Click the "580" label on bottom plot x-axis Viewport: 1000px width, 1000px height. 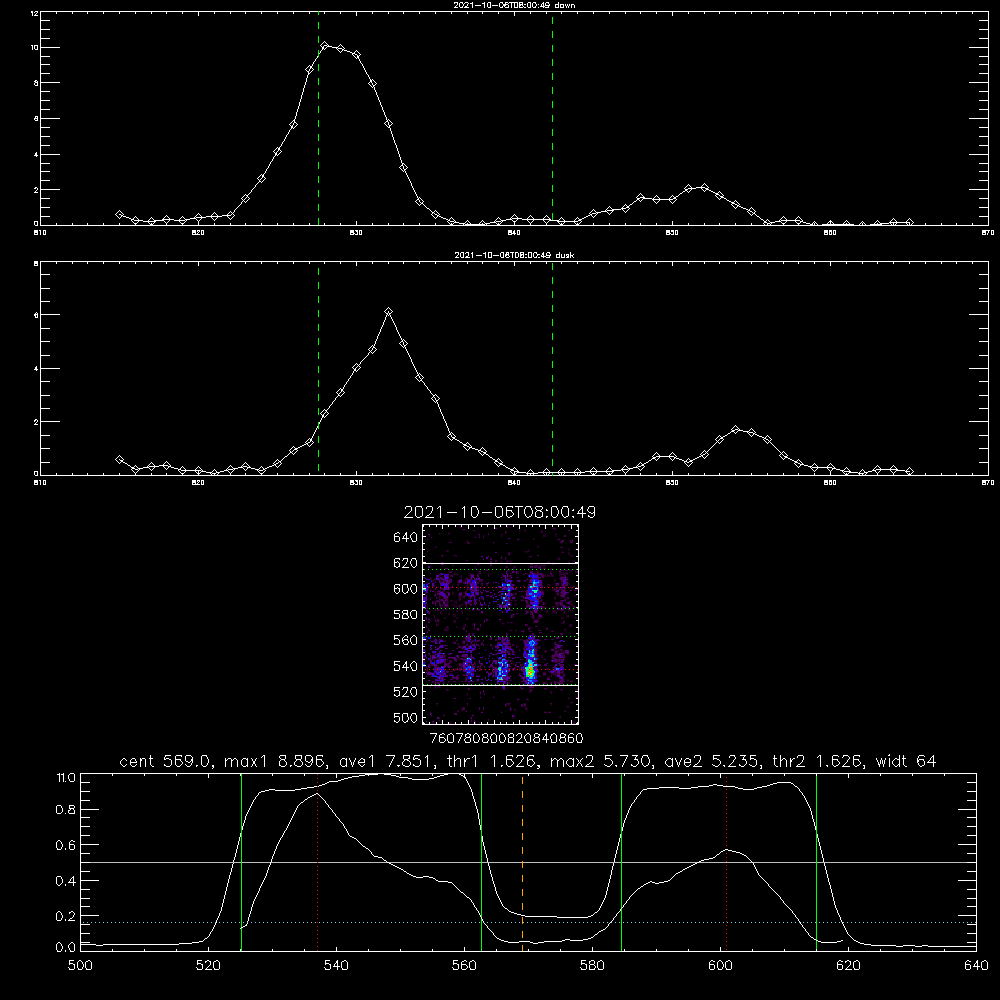[592, 966]
